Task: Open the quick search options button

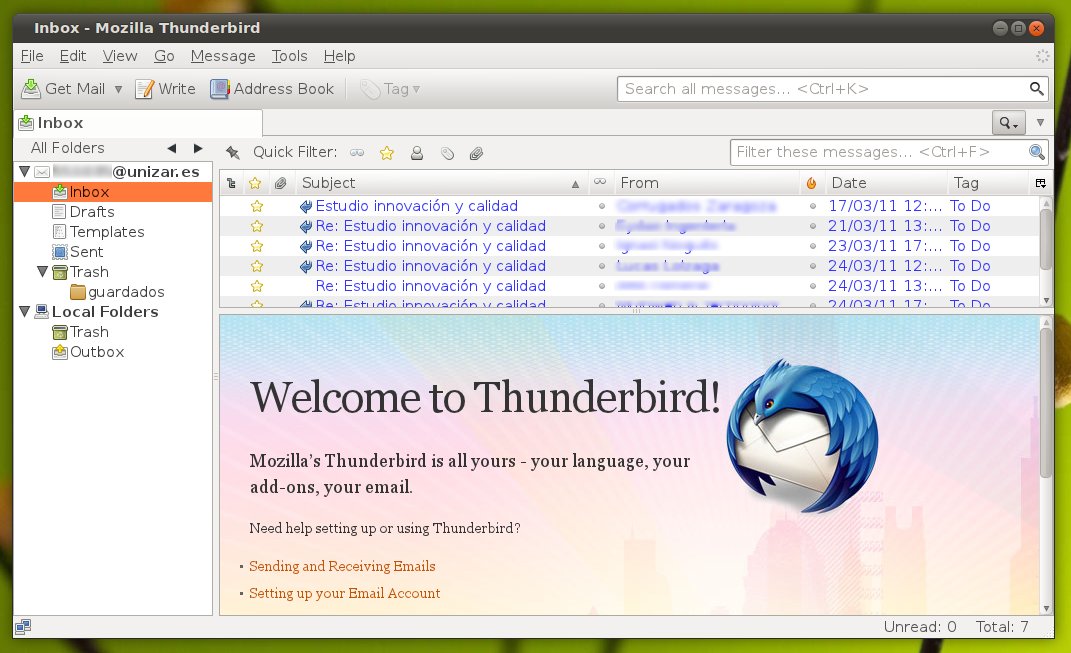Action: [1008, 123]
